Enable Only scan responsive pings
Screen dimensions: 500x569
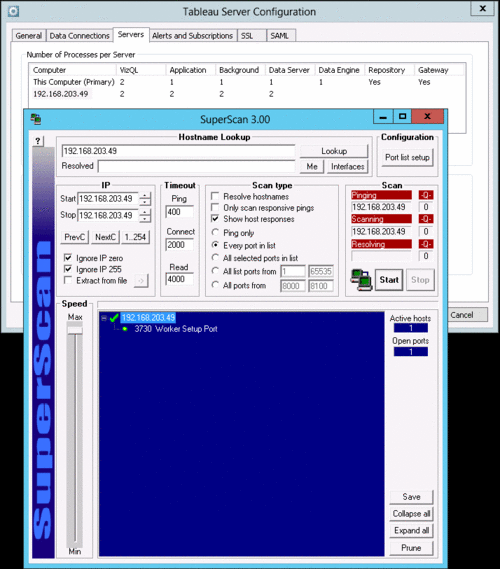pos(215,208)
